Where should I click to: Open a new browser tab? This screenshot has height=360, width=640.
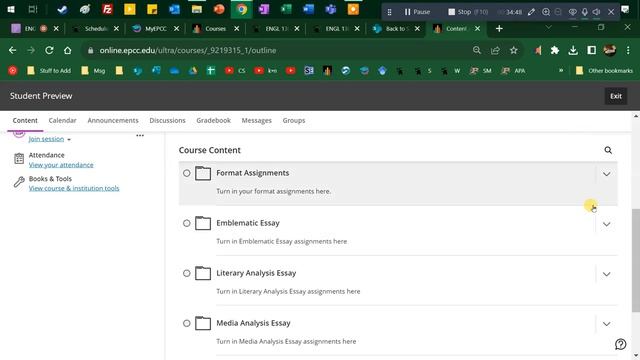(499, 29)
